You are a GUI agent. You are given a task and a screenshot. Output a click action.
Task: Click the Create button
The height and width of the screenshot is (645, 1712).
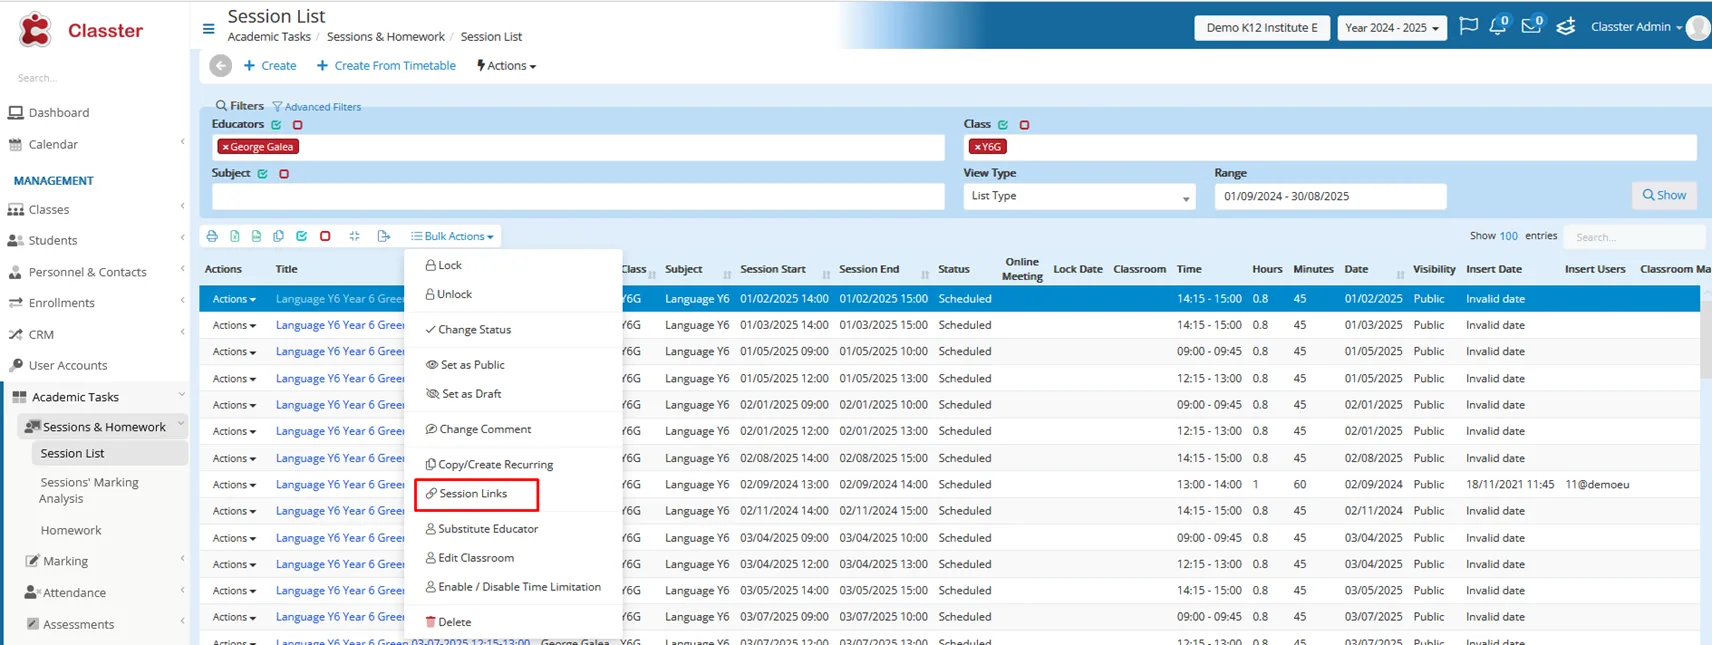270,66
